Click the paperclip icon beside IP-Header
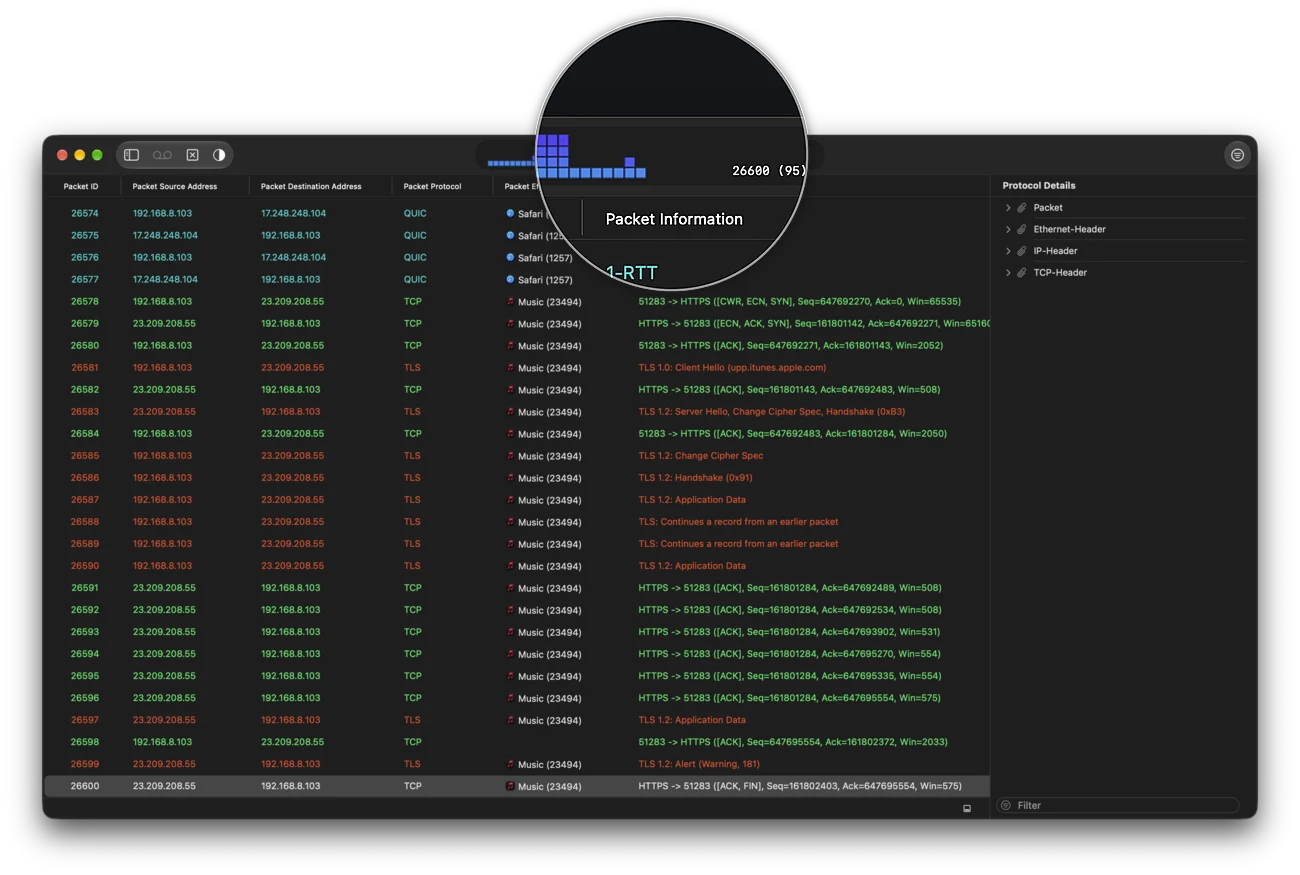The image size is (1300, 875). tap(1022, 251)
